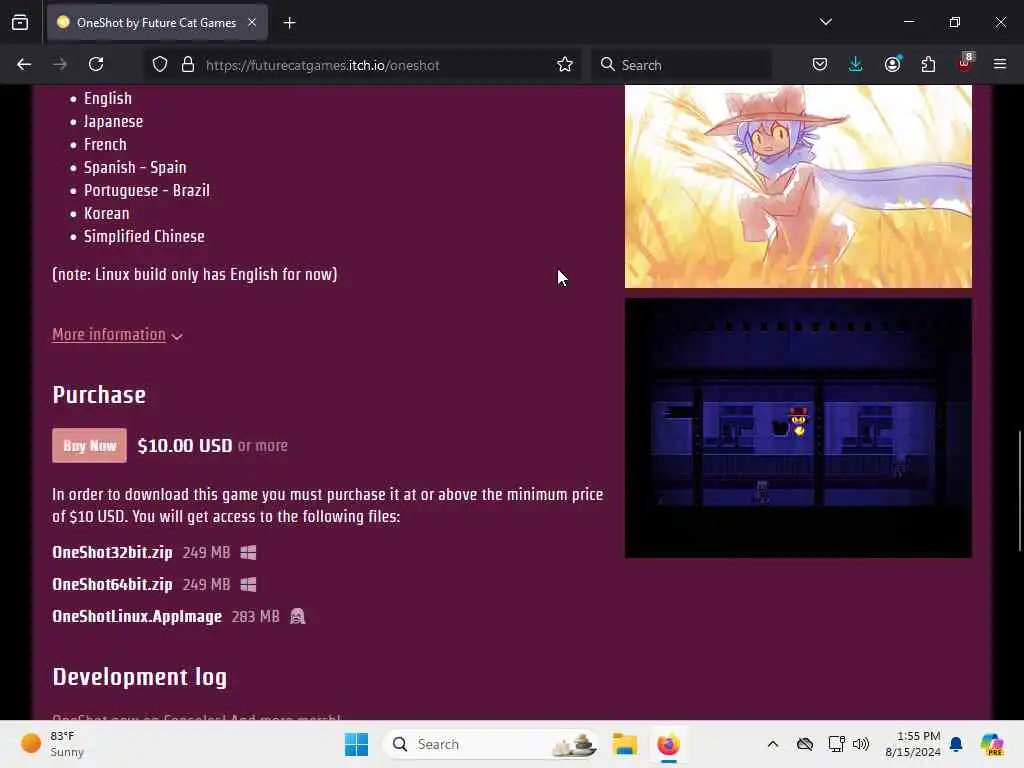Image resolution: width=1024 pixels, height=768 pixels.
Task: Click the OneShotLinux.AppImage file name
Action: 137,616
